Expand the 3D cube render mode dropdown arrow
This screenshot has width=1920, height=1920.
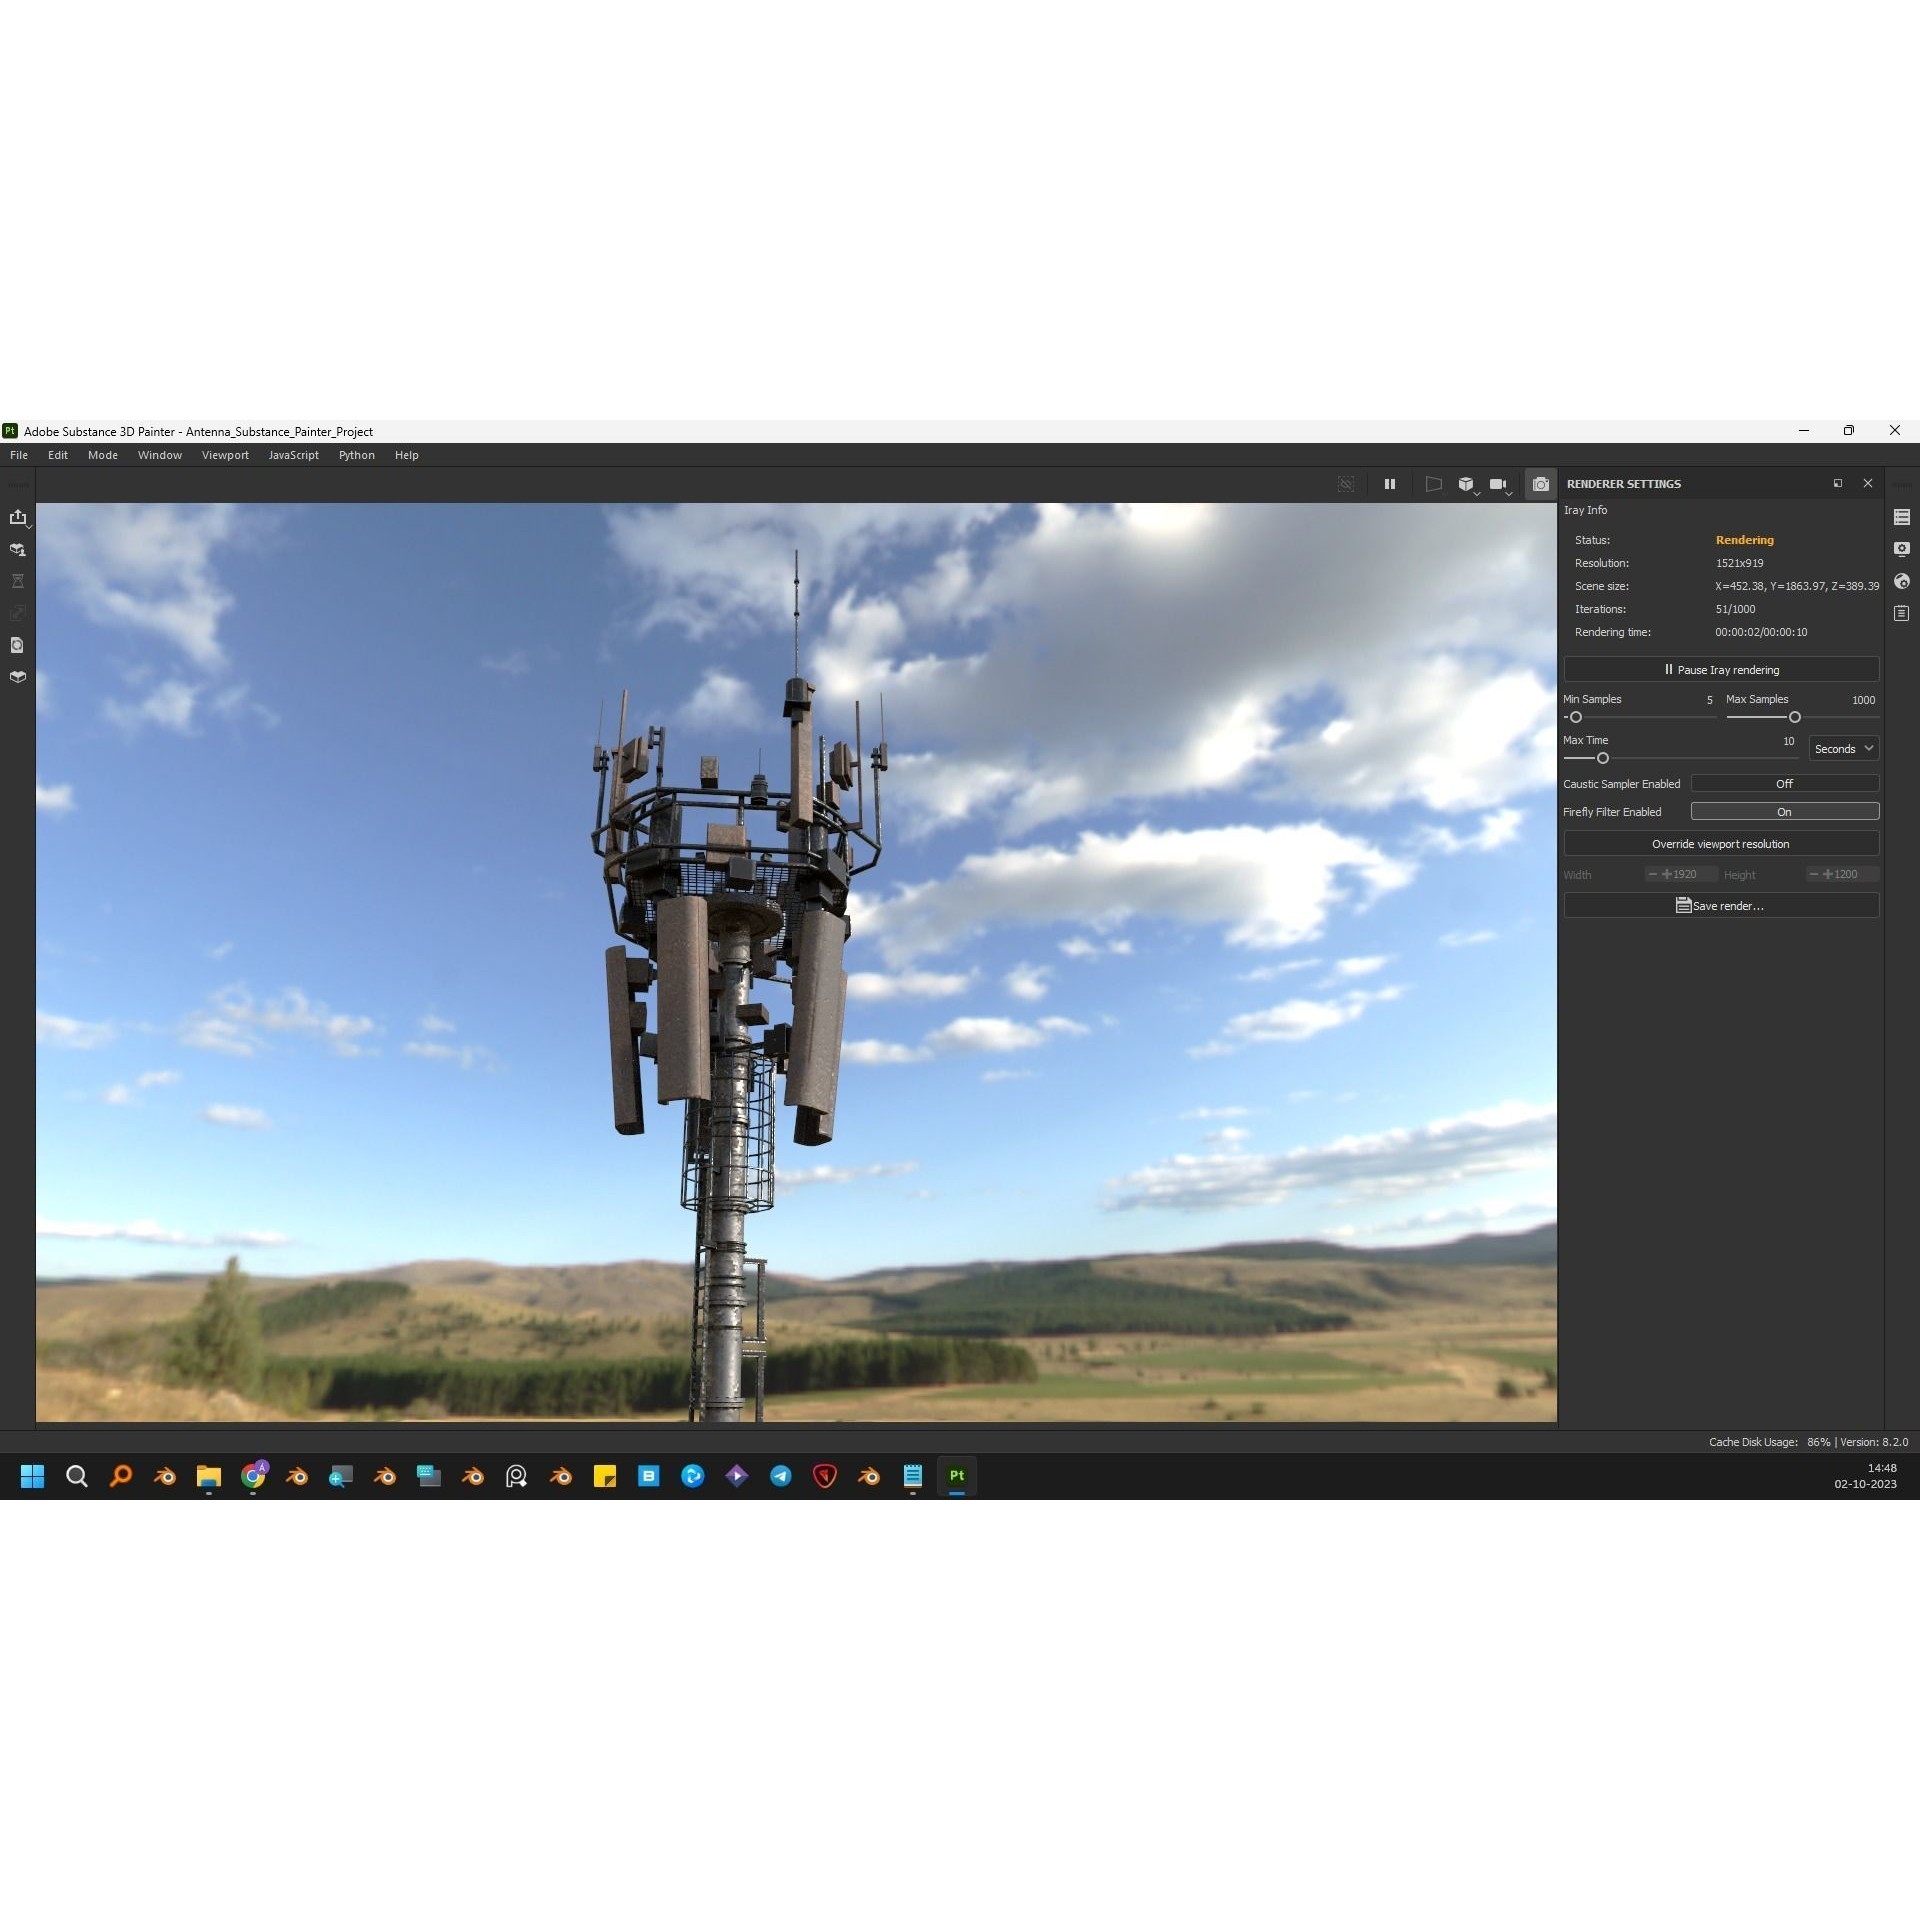(x=1478, y=495)
